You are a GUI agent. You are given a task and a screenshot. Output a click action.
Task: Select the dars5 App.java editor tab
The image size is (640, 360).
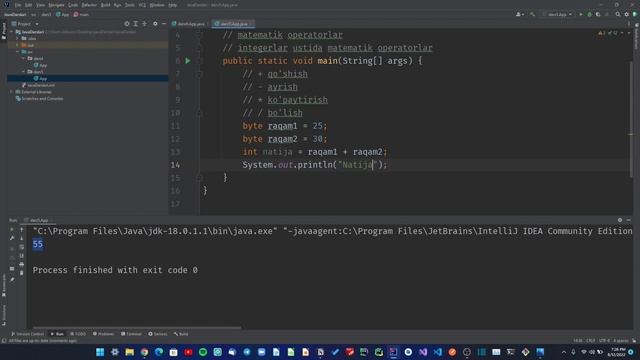click(232, 24)
